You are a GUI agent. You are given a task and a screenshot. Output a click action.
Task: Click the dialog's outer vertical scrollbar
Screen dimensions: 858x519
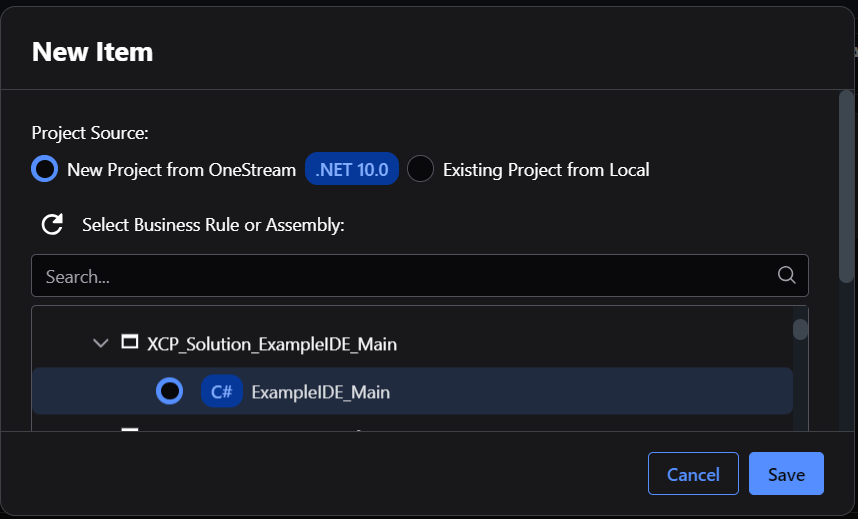(x=847, y=187)
